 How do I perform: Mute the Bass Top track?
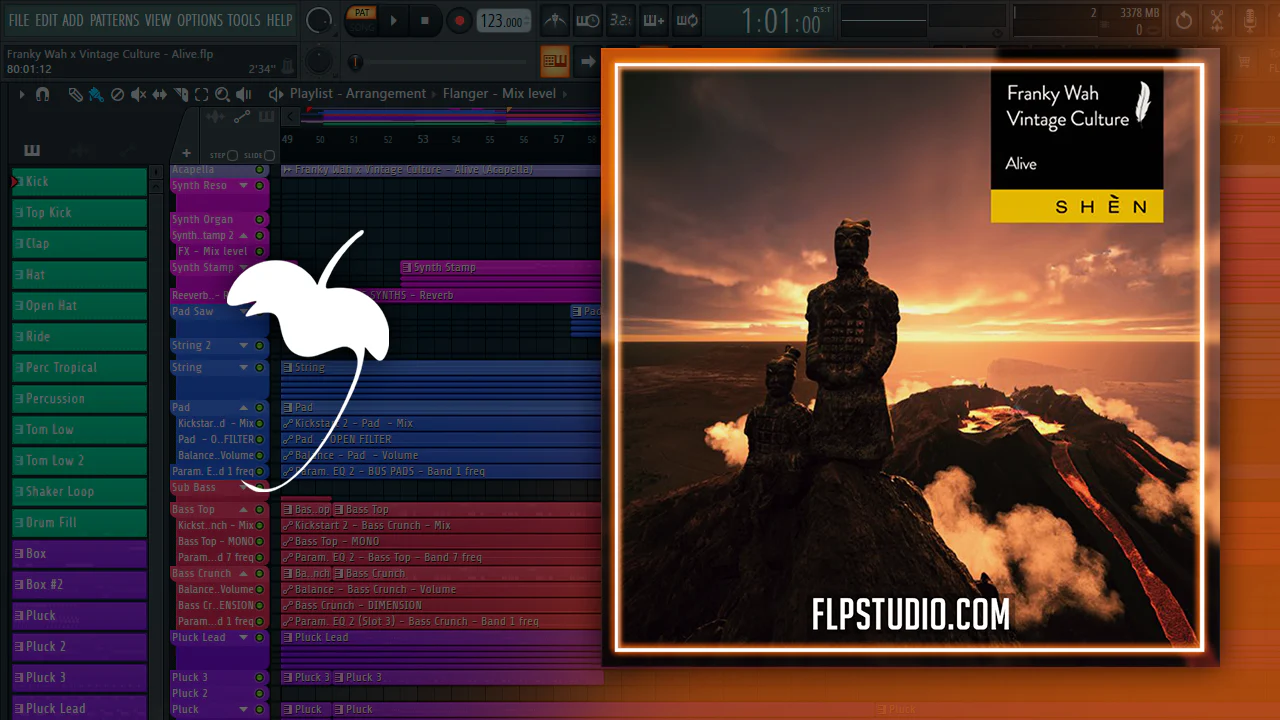(259, 510)
